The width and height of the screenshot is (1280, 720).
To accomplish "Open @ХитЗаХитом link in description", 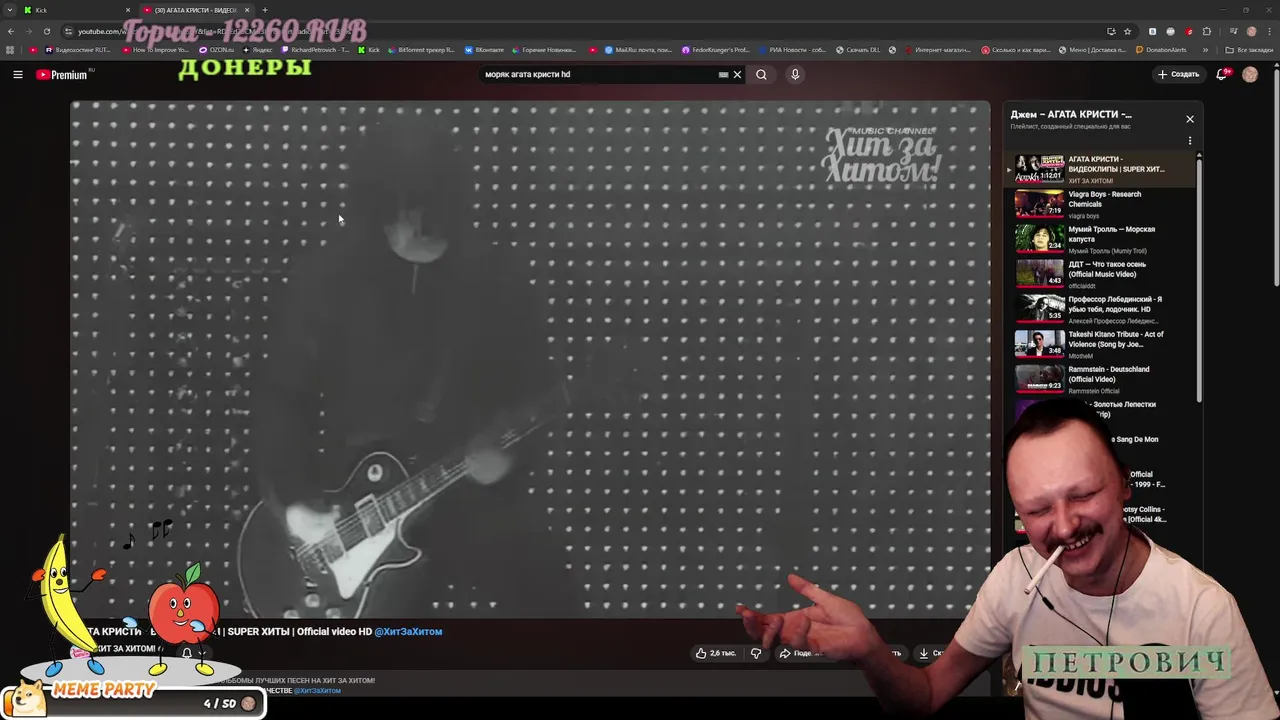I will 317,690.
